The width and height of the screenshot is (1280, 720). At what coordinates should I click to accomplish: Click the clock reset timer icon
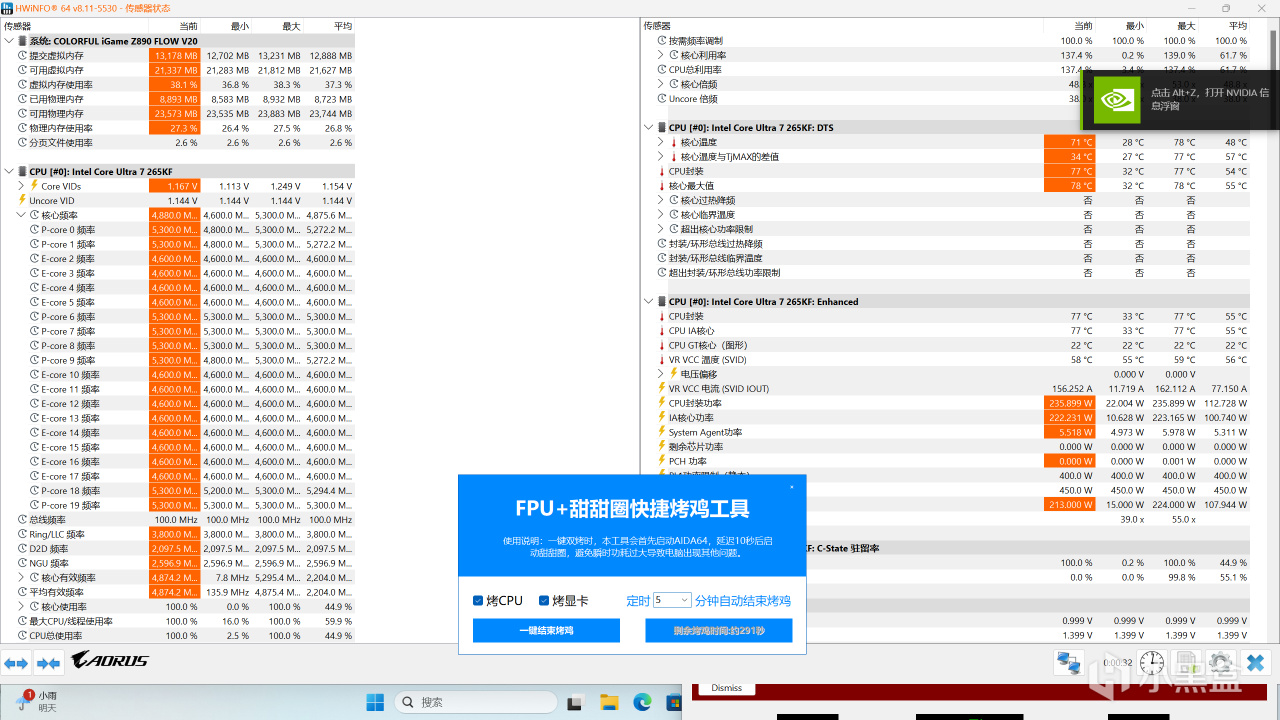(1152, 662)
